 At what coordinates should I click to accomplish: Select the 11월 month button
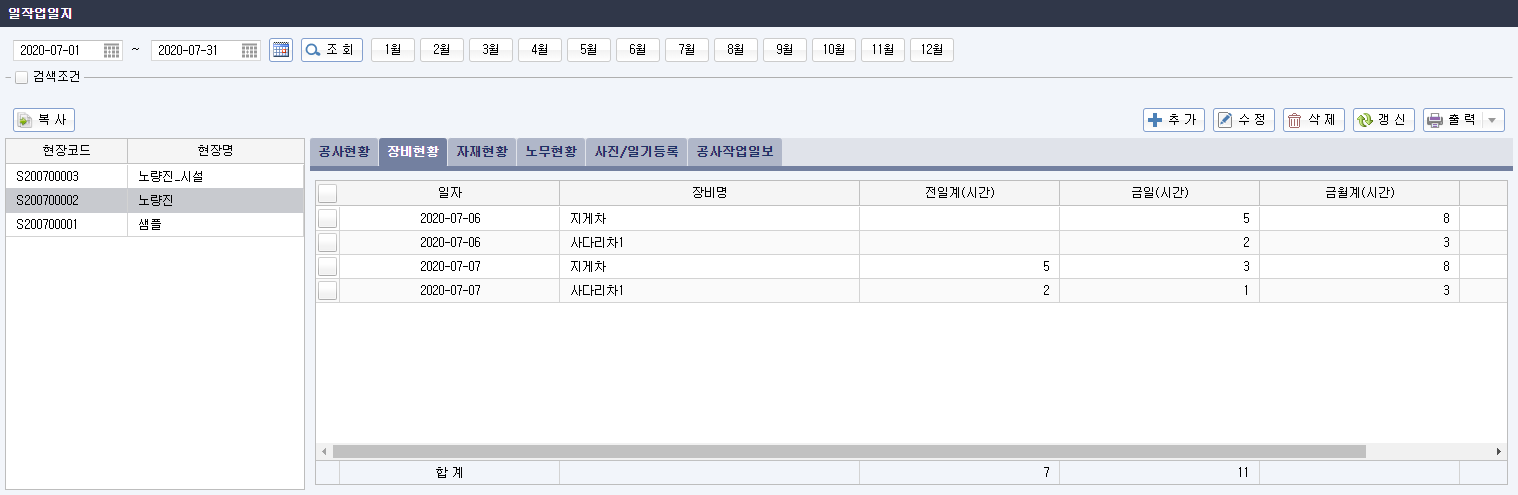click(883, 50)
